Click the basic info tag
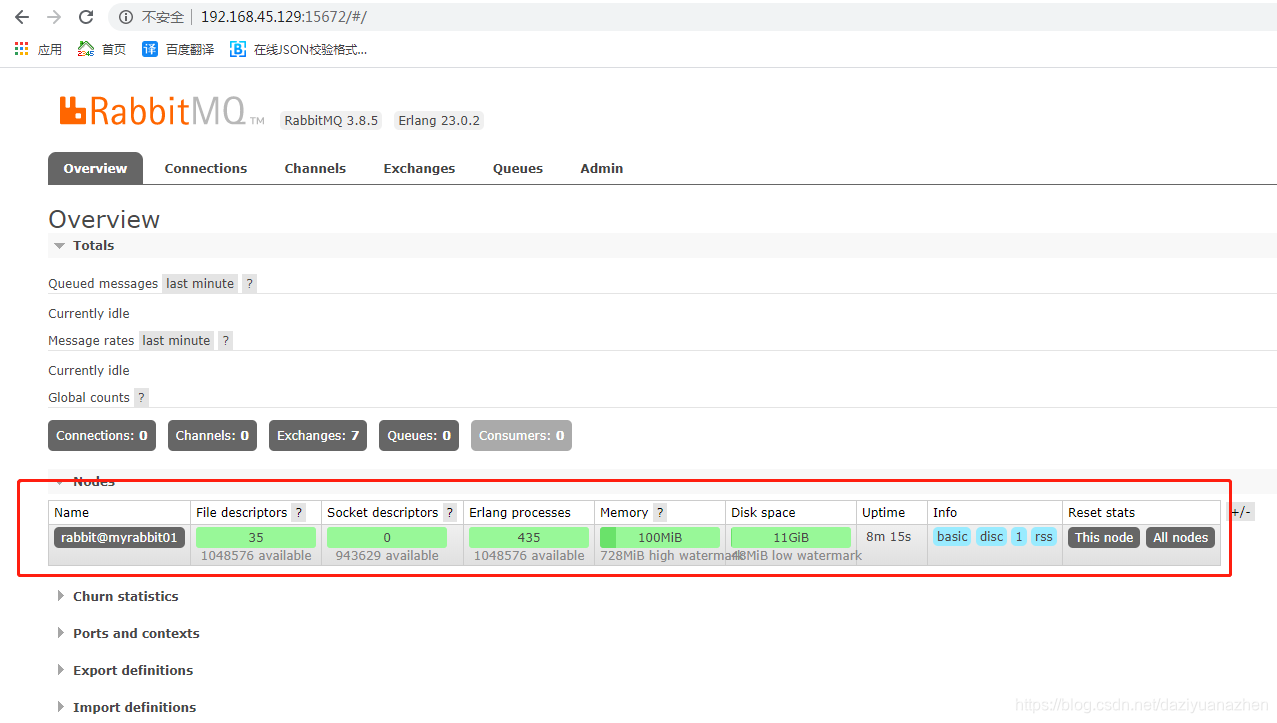The height and width of the screenshot is (723, 1277). [x=952, y=537]
